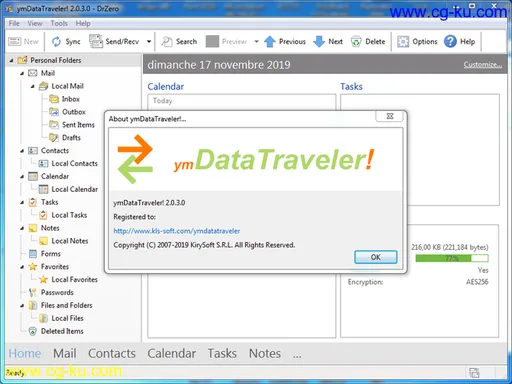Close the About ymDataTraveler dialog
This screenshot has width=512, height=384.
click(390, 116)
